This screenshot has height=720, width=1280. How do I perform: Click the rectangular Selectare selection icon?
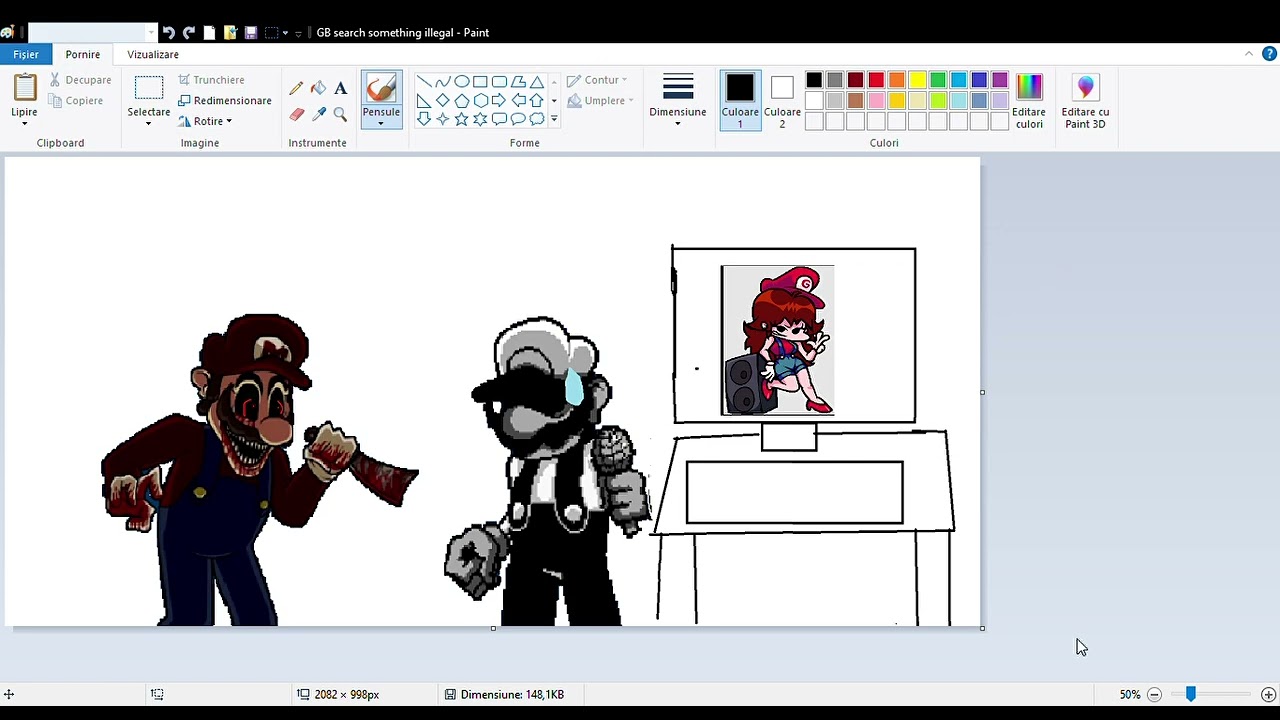point(149,88)
